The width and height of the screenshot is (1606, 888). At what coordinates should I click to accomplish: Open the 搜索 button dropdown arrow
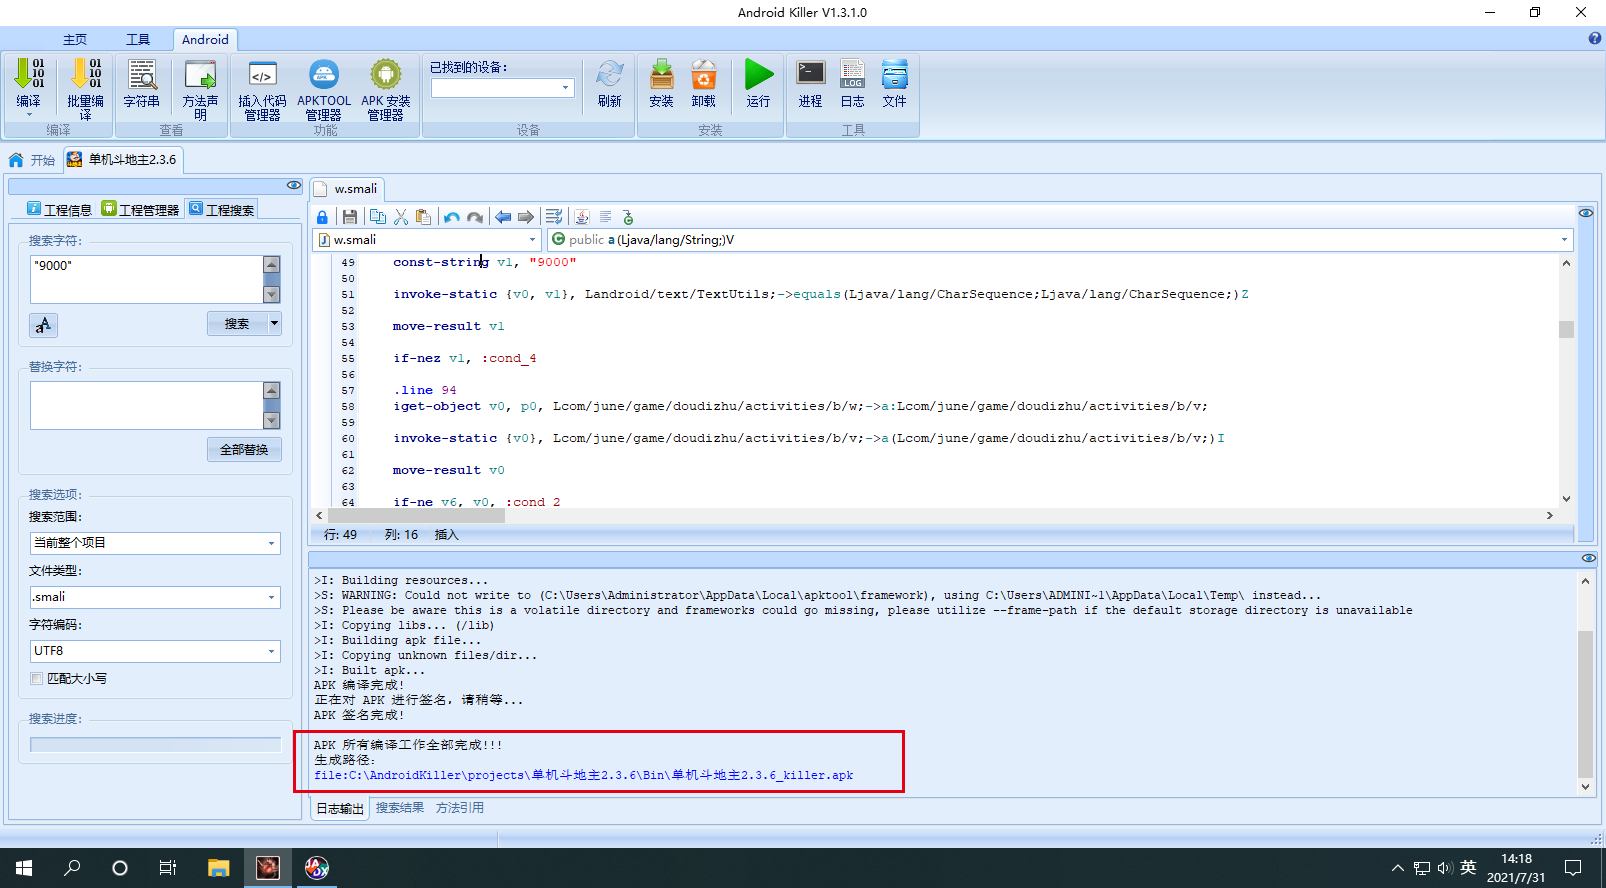click(x=275, y=323)
